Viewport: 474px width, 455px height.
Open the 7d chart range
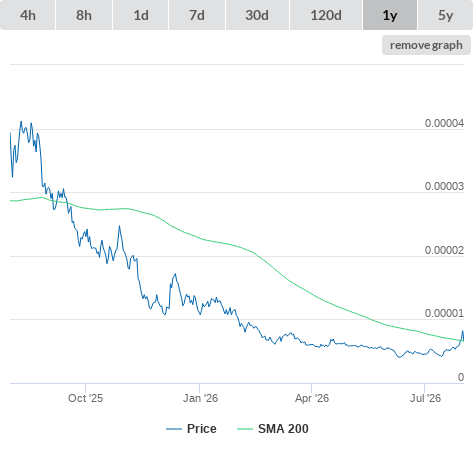point(197,15)
